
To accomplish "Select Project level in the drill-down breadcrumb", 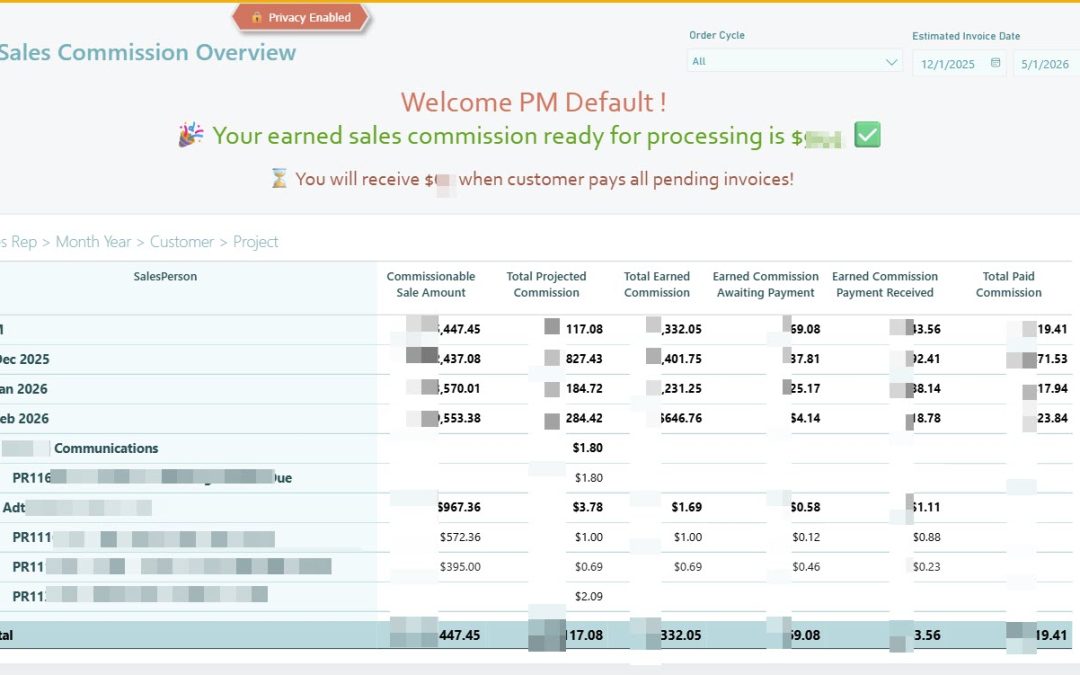I will [x=255, y=241].
